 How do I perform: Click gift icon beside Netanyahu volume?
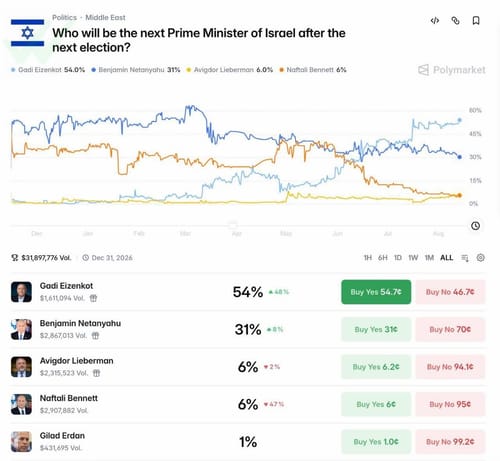point(95,335)
